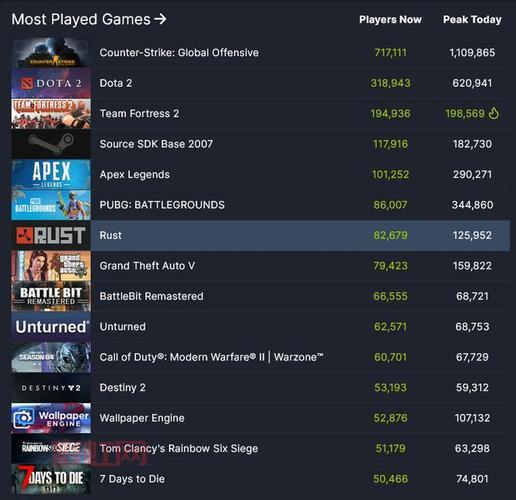This screenshot has height=500, width=516.
Task: Open the Source SDK Base 2007 title
Action: (156, 144)
